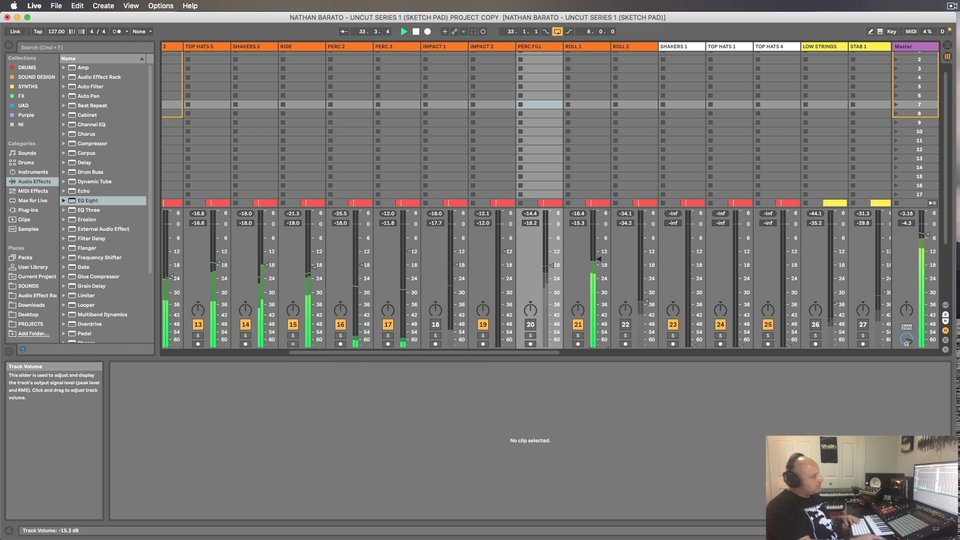This screenshot has width=960, height=540.
Task: Expand the Beat Repeat folder
Action: 63,105
